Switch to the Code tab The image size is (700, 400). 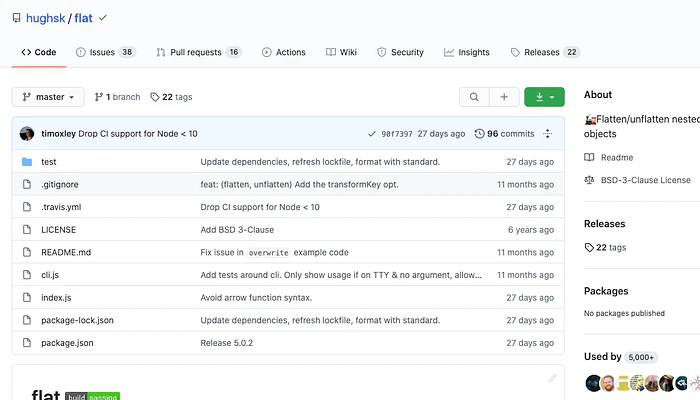pos(39,52)
